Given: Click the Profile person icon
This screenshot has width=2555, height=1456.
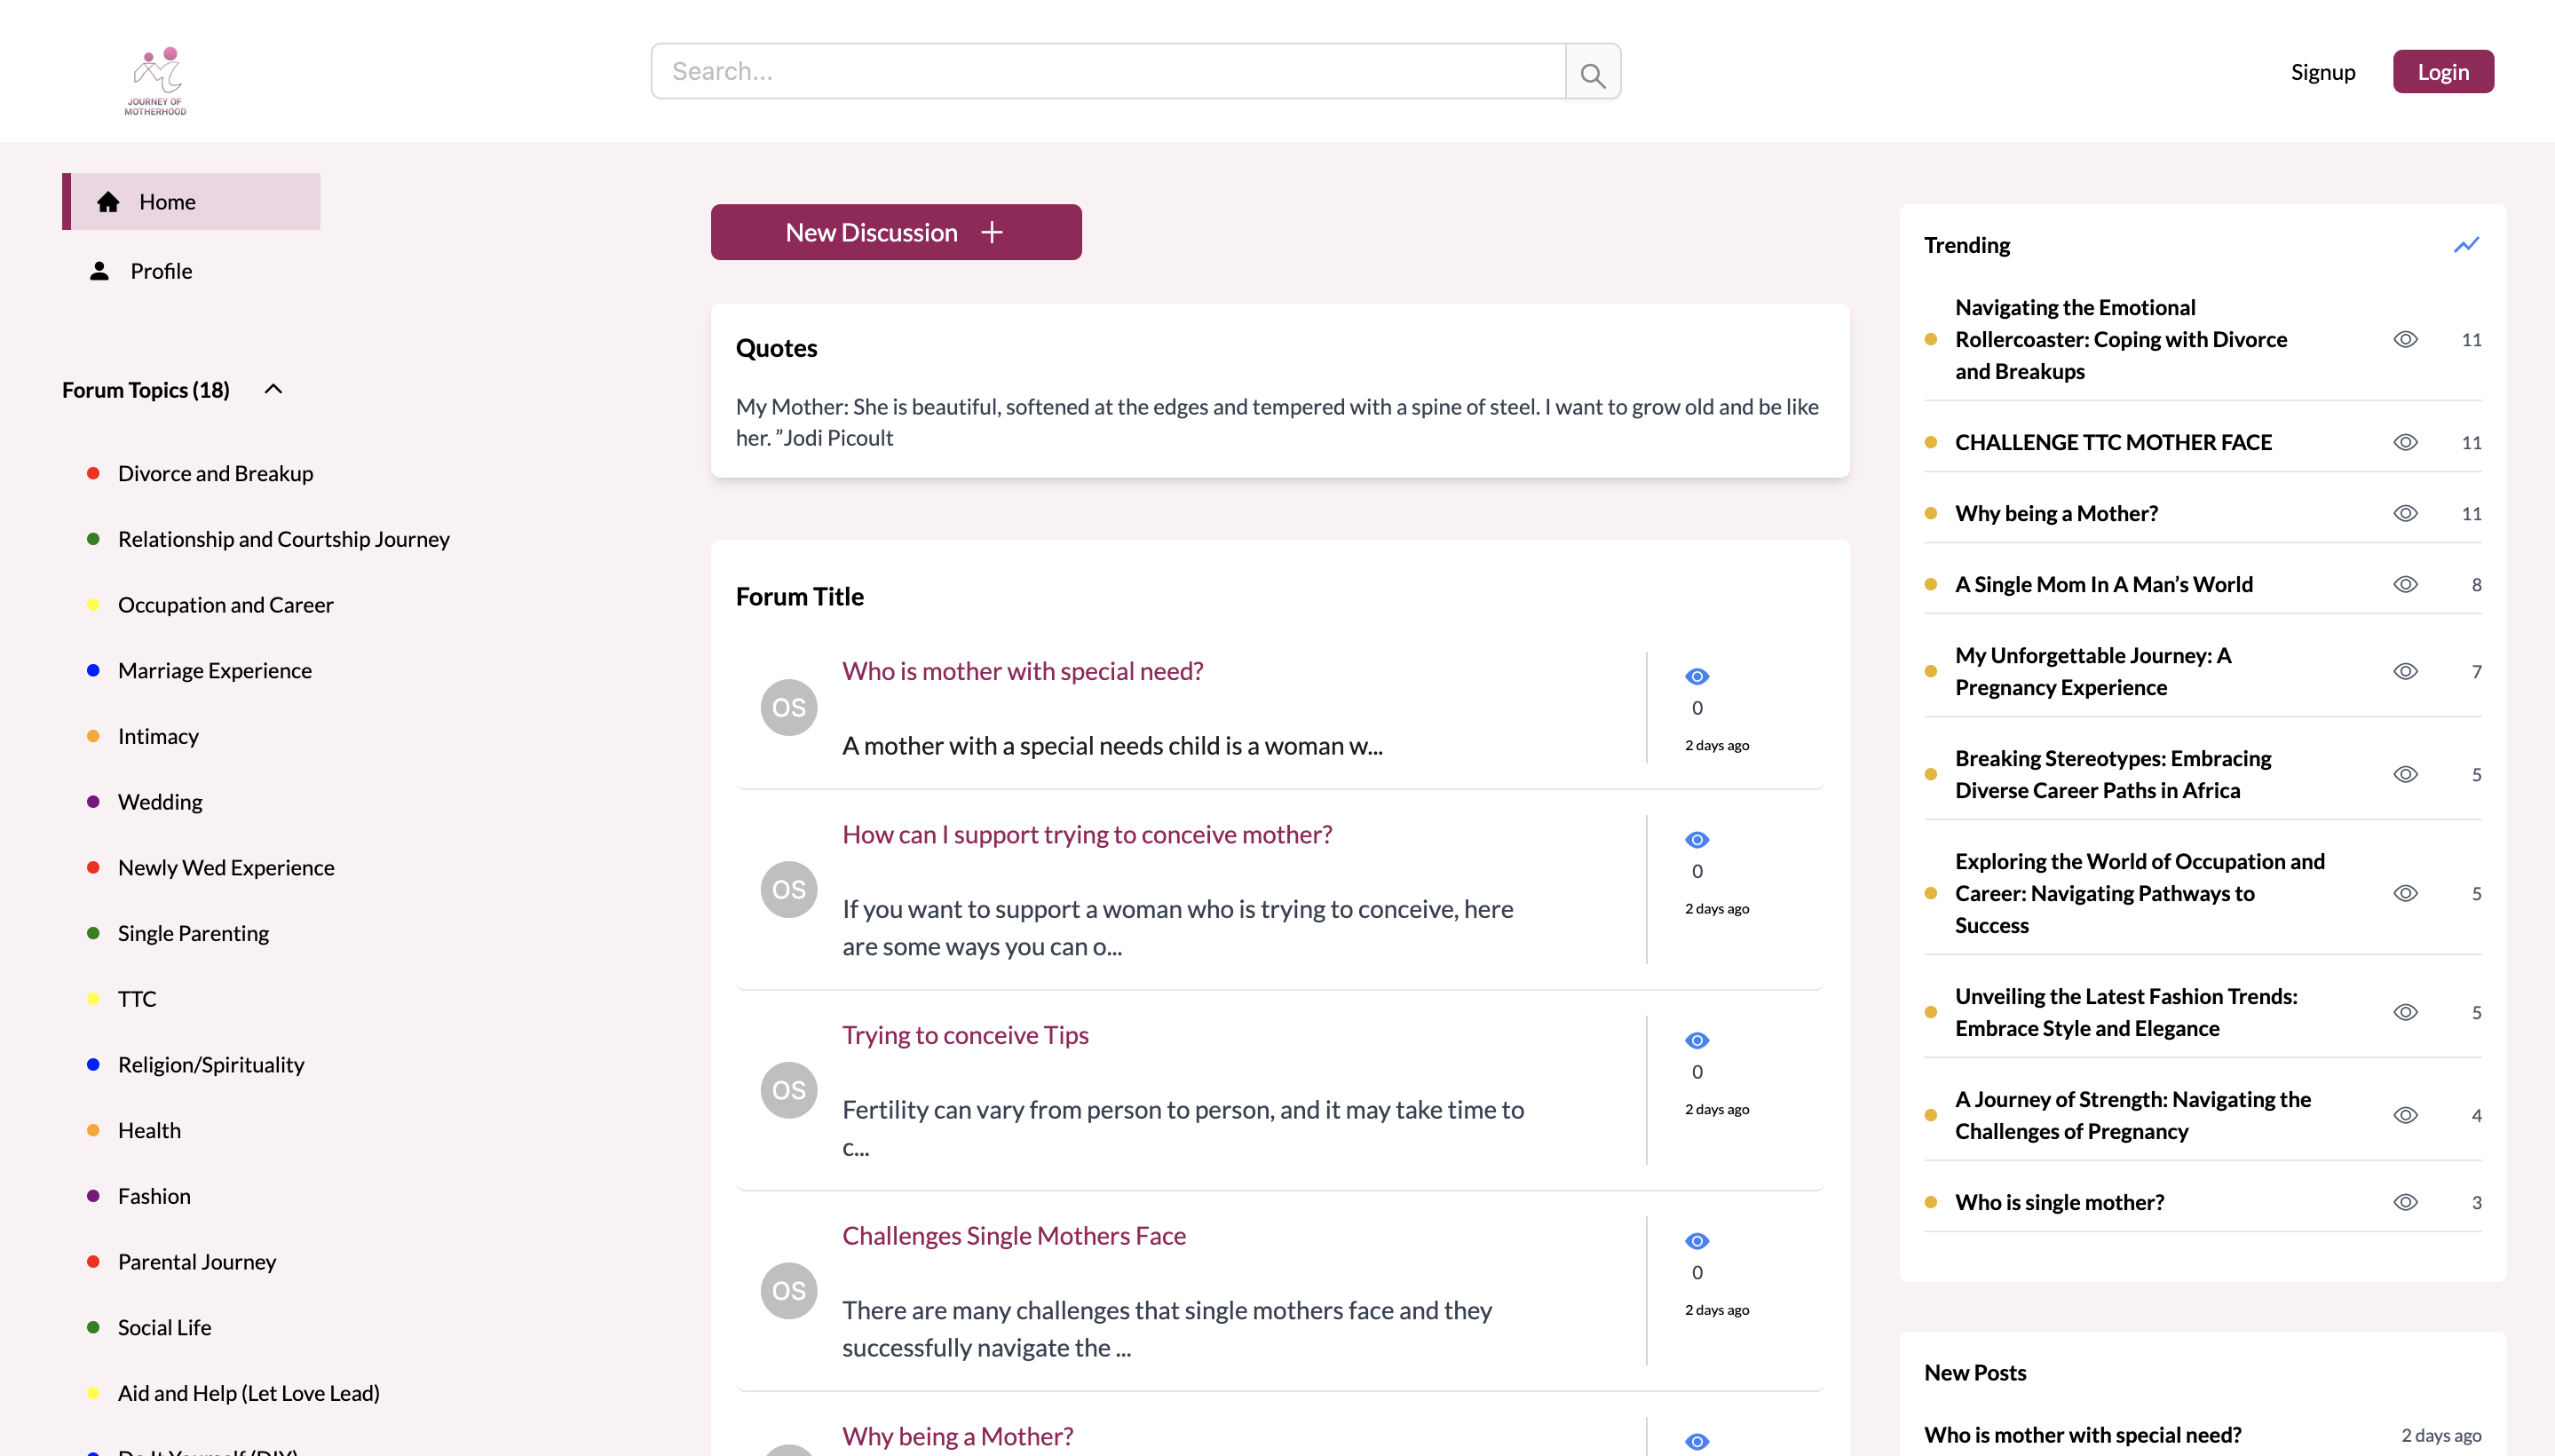Looking at the screenshot, I should 99,270.
